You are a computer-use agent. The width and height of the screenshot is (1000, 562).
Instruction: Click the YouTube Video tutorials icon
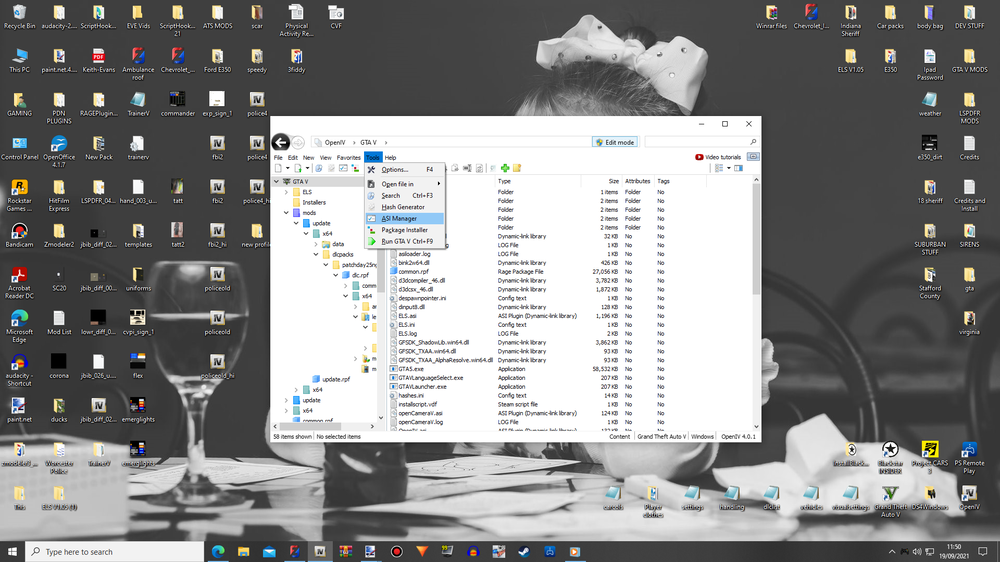click(x=699, y=157)
